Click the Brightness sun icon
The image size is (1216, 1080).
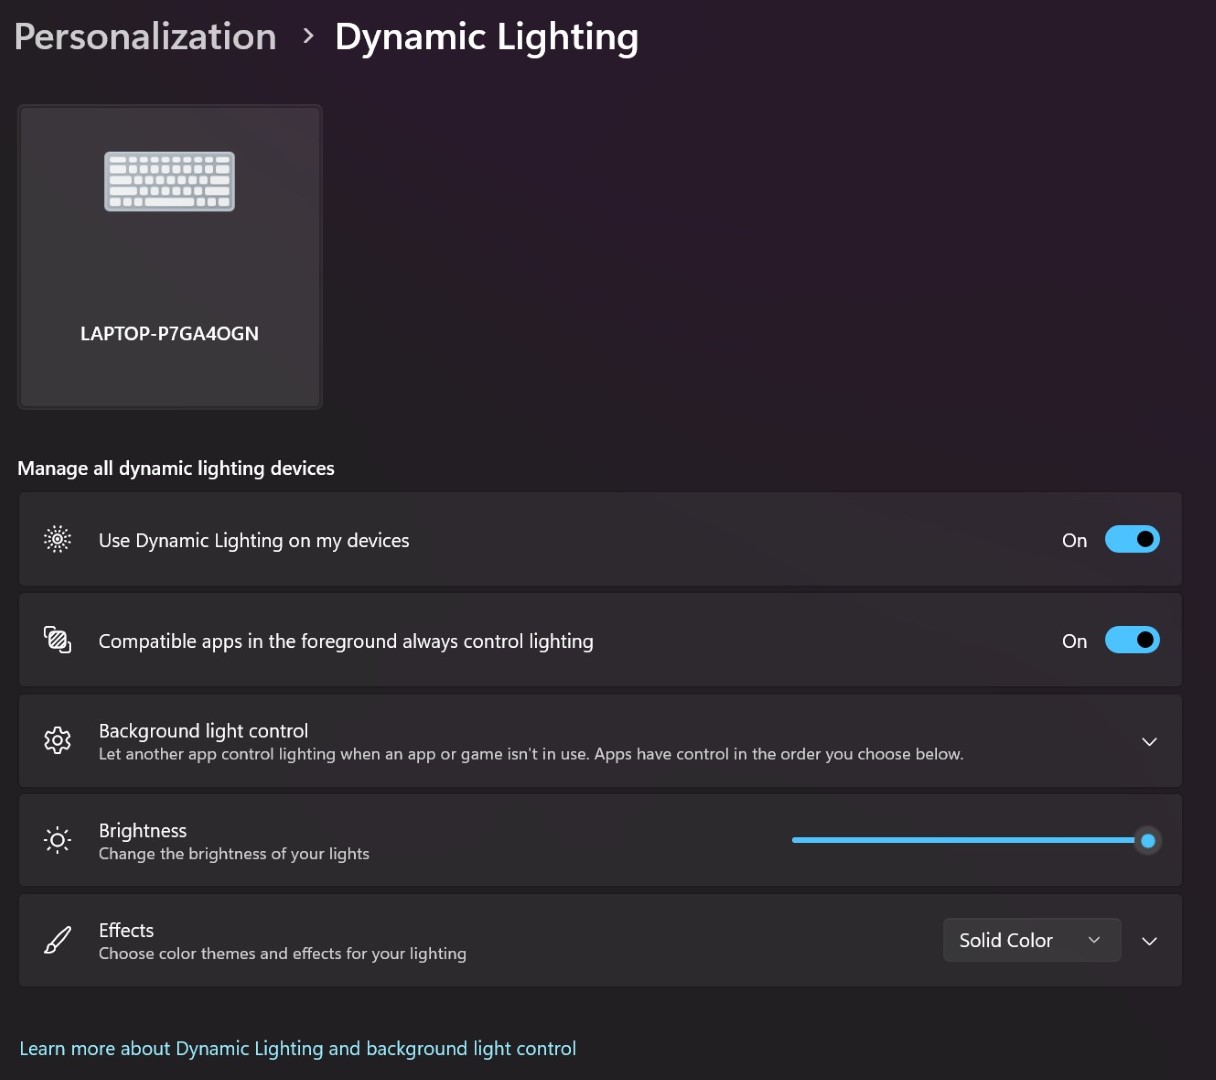tap(58, 840)
